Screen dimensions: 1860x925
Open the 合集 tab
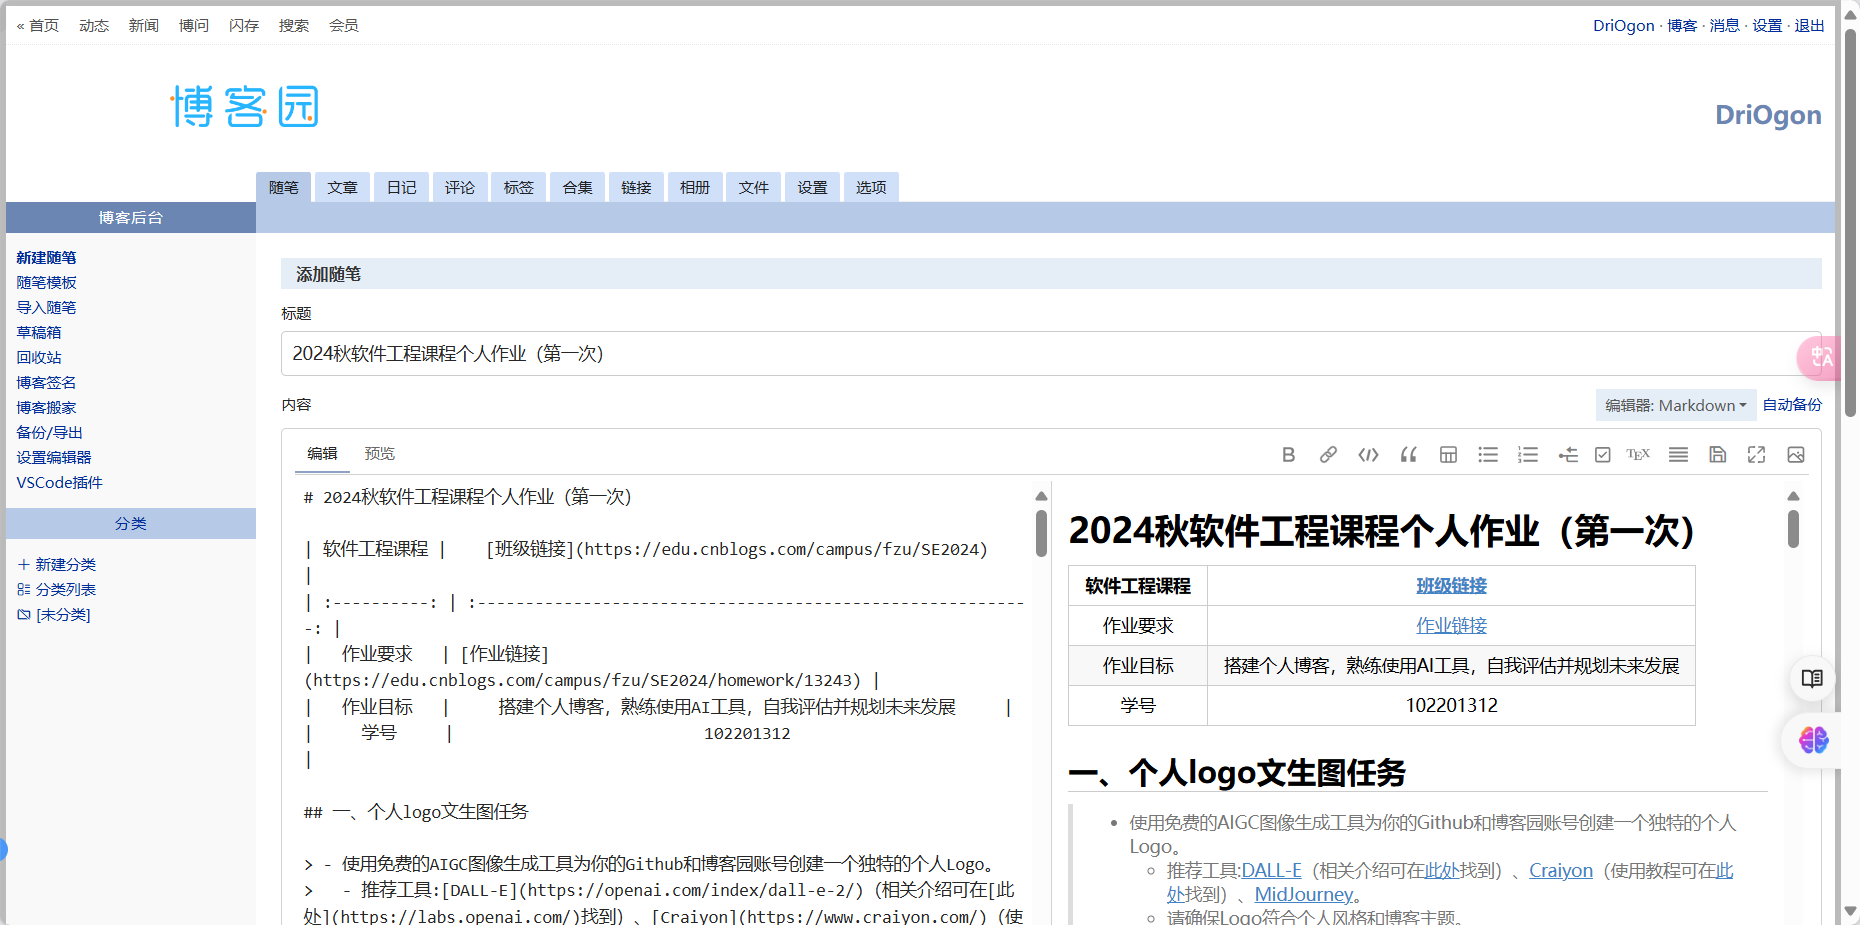[x=578, y=187]
